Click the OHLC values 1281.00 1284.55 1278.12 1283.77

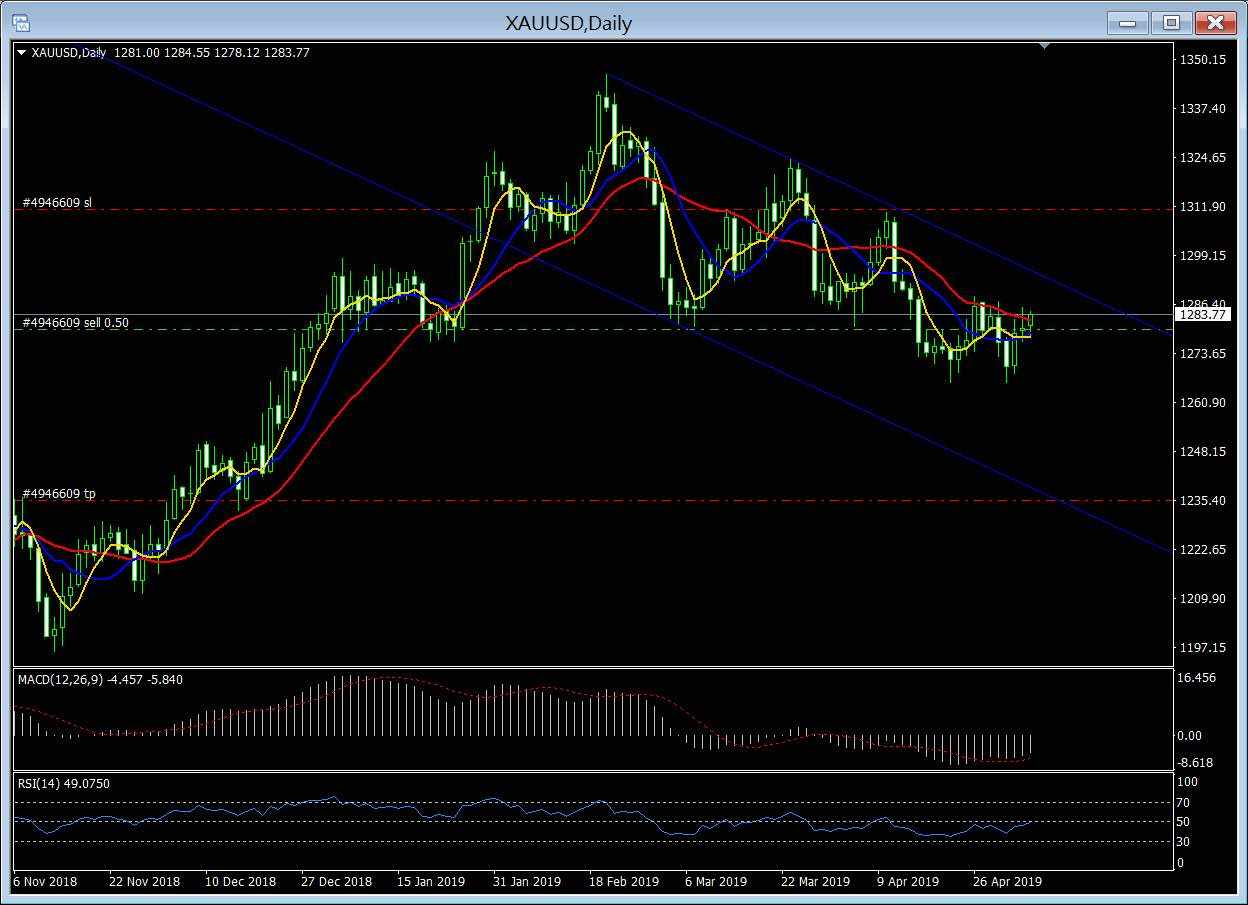212,53
